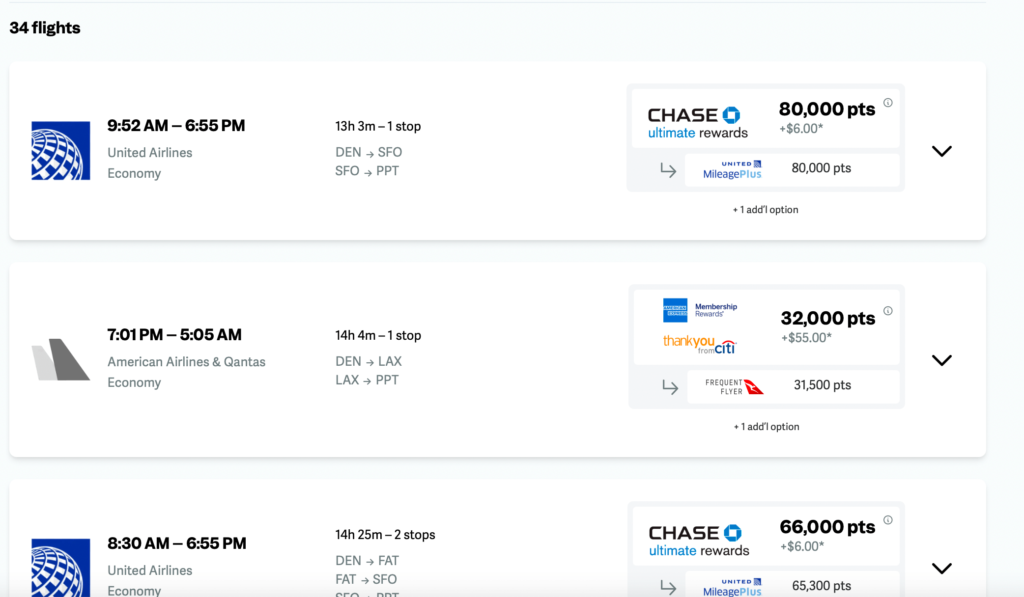Select the United Airlines logo on the 8:30 AM flight

(x=60, y=560)
